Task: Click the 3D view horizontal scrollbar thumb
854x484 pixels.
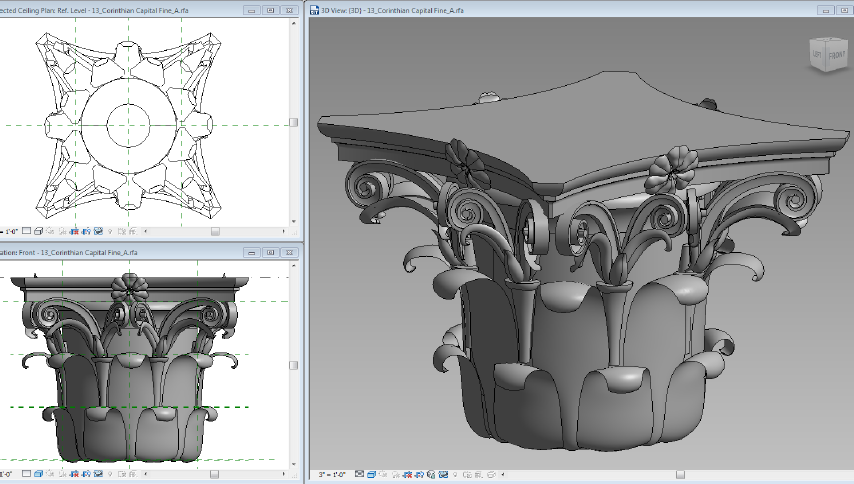Action: click(x=680, y=474)
